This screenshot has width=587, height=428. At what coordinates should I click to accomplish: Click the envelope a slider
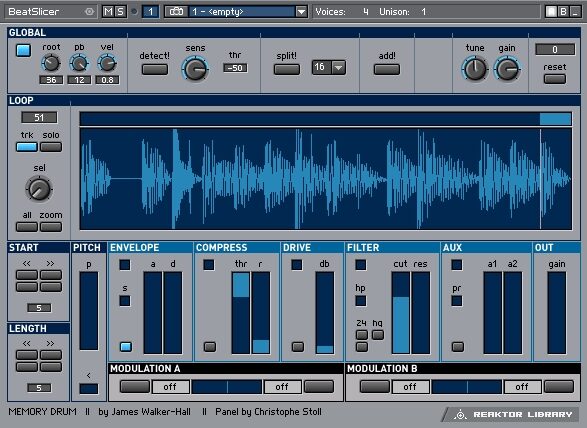pyautogui.click(x=153, y=313)
